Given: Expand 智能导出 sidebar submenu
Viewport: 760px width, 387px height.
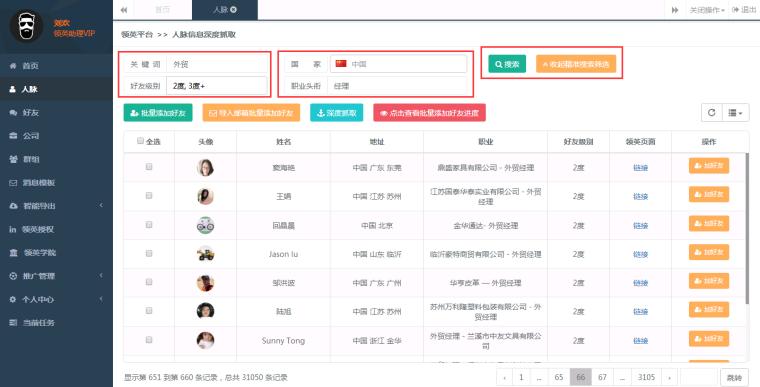Looking at the screenshot, I should [56, 206].
